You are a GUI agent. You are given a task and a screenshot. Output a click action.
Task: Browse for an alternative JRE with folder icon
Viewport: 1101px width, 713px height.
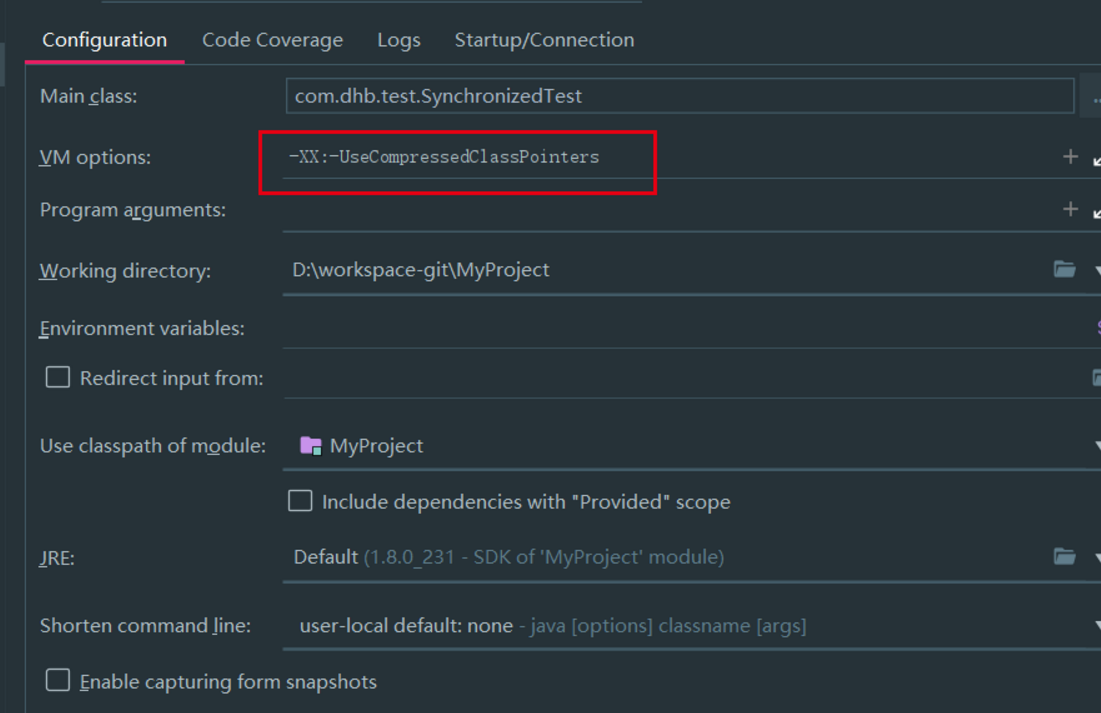pyautogui.click(x=1066, y=557)
